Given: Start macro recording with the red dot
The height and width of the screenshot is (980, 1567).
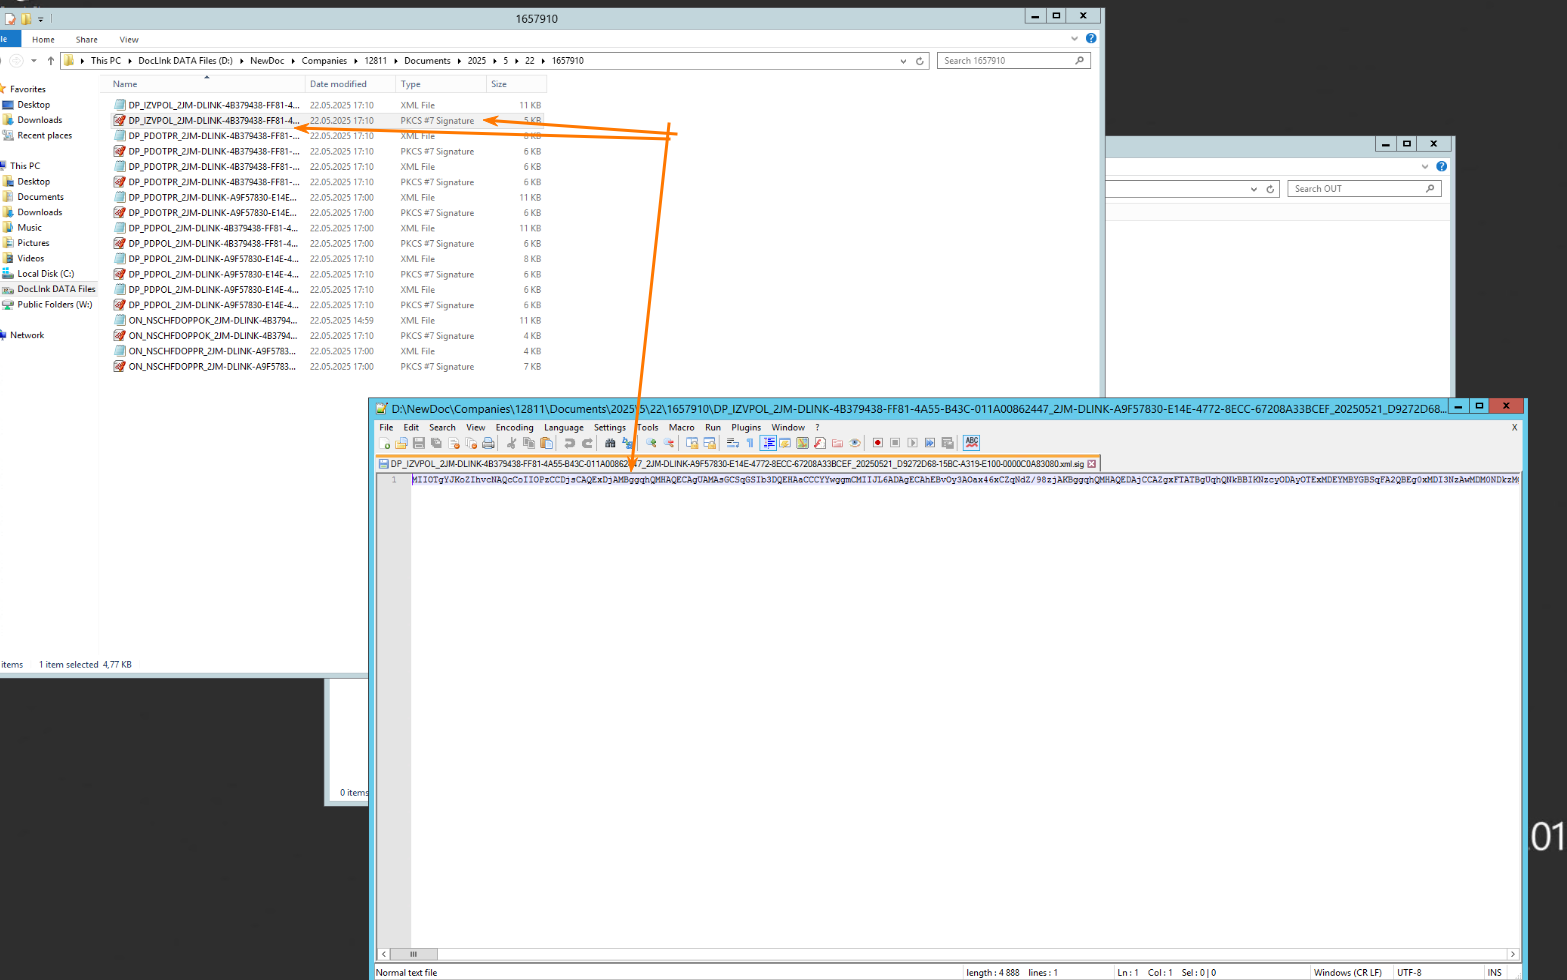Looking at the screenshot, I should (877, 443).
